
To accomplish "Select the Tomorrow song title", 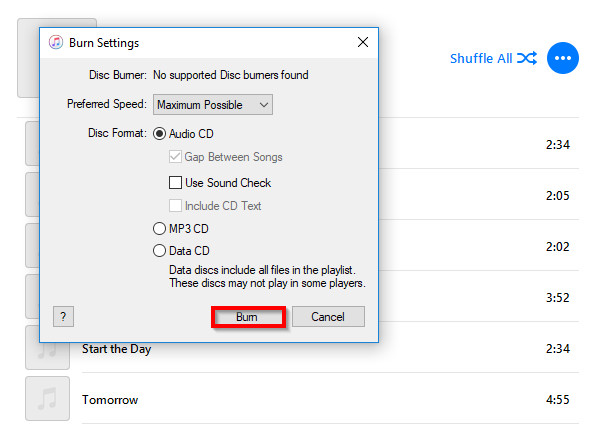I will [x=110, y=400].
